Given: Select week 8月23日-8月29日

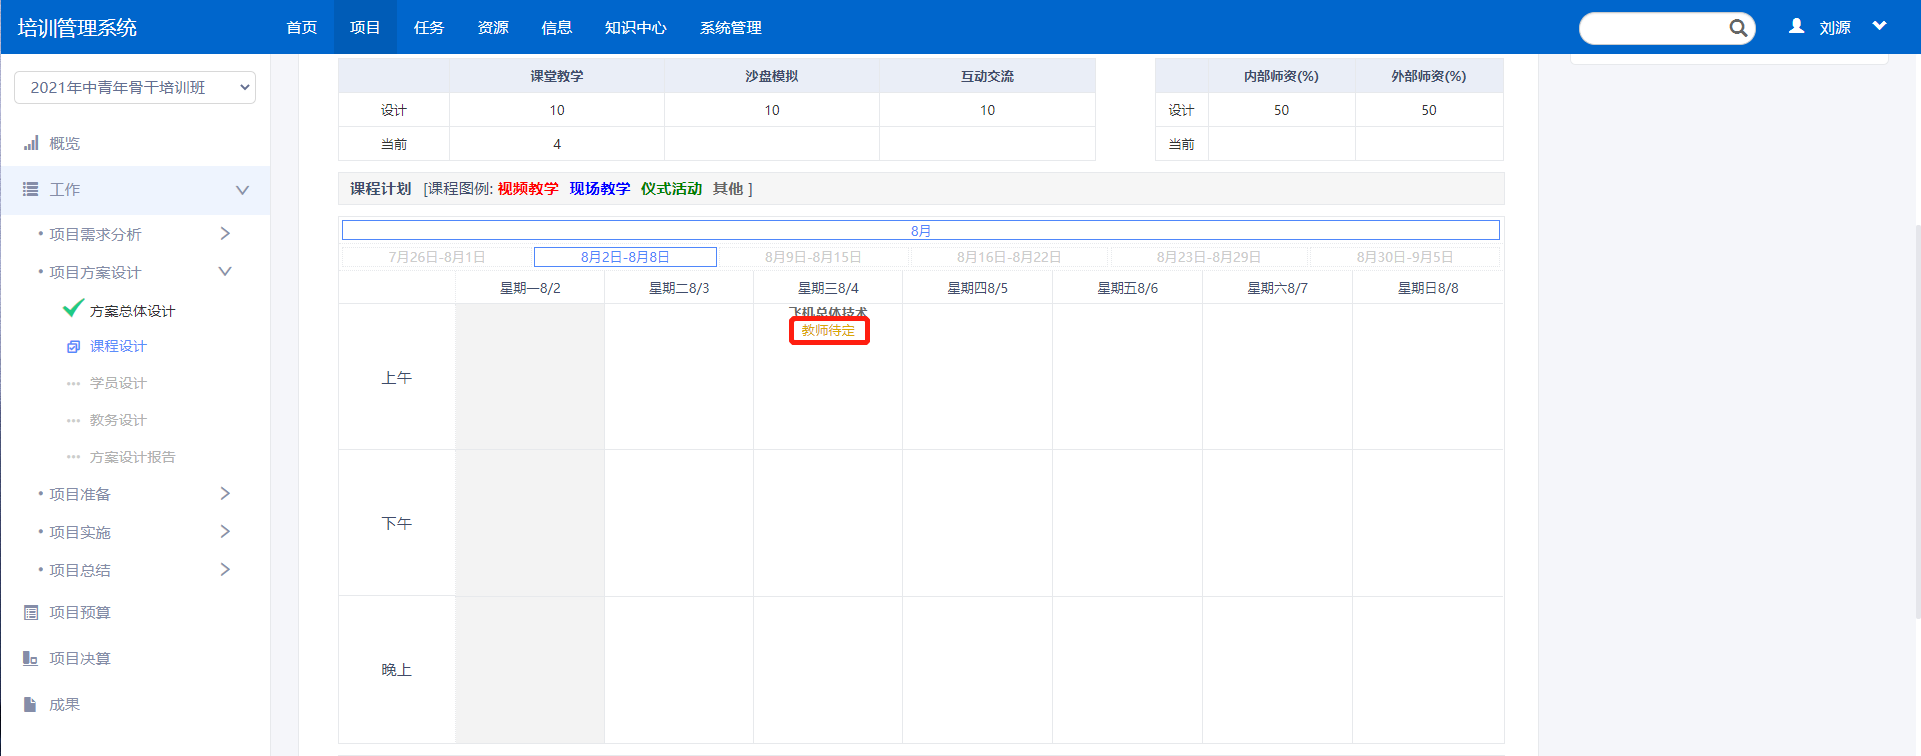Looking at the screenshot, I should (x=1209, y=257).
